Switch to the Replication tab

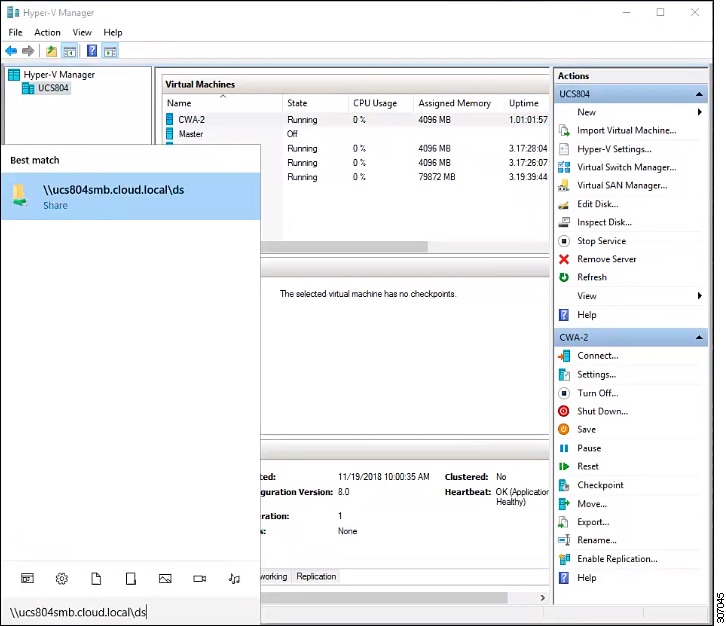tap(316, 576)
